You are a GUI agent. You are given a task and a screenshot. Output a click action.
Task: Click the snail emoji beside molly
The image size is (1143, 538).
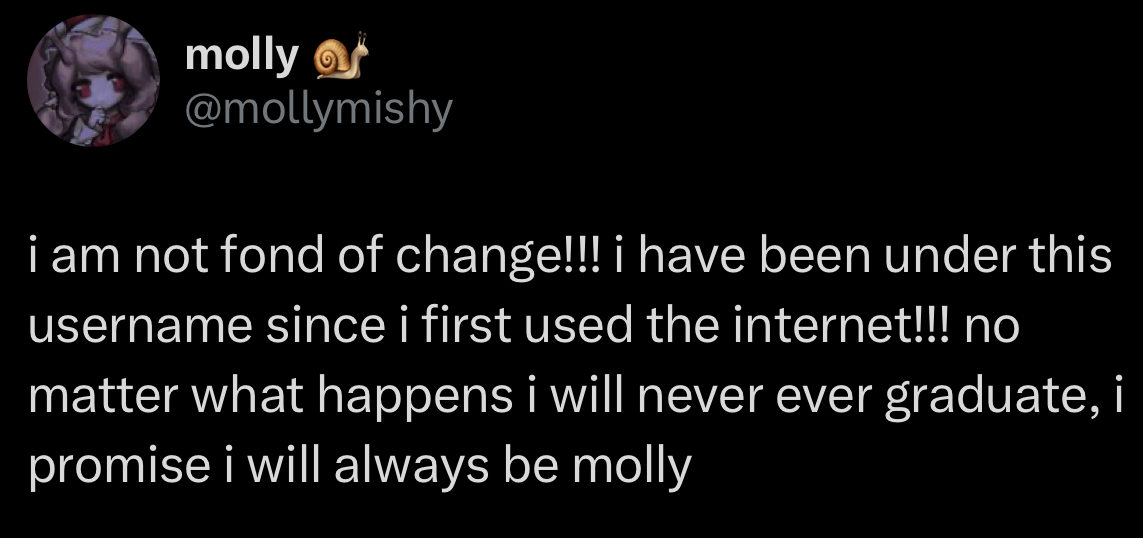(x=340, y=55)
